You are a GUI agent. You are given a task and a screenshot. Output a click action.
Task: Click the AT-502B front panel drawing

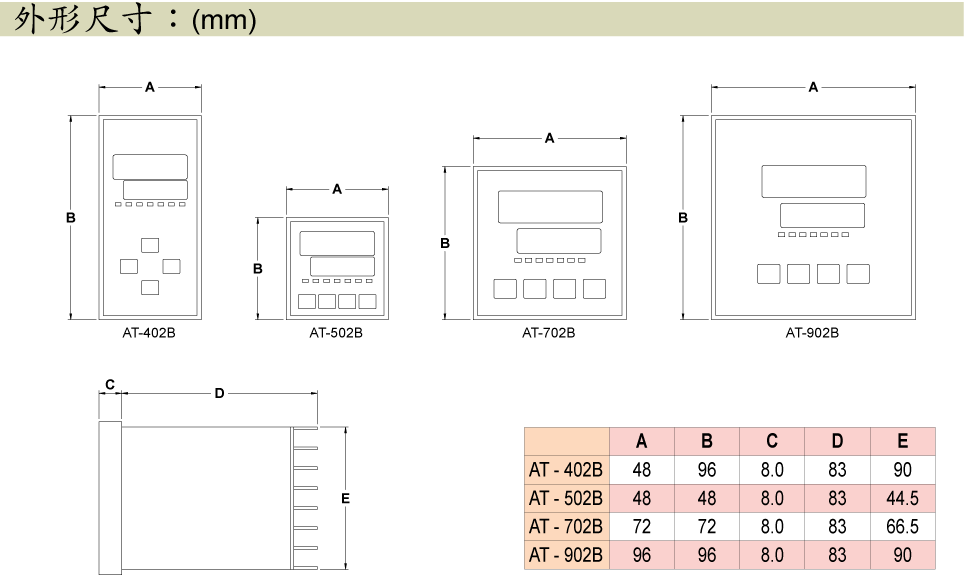(x=337, y=268)
